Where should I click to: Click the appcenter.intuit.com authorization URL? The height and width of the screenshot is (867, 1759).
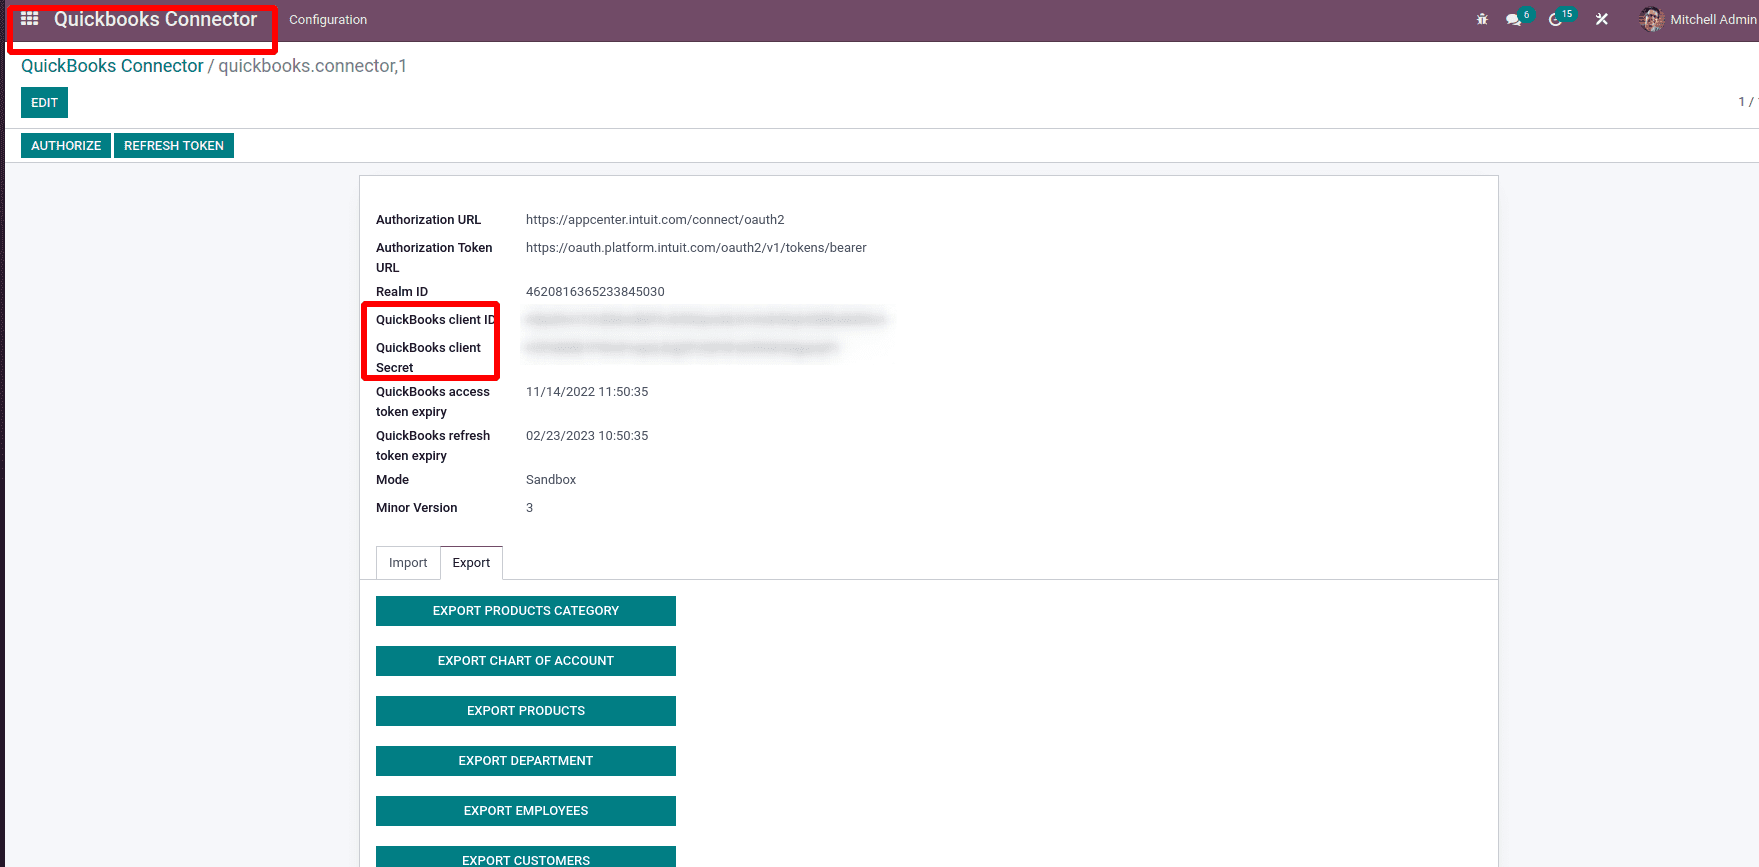(655, 220)
